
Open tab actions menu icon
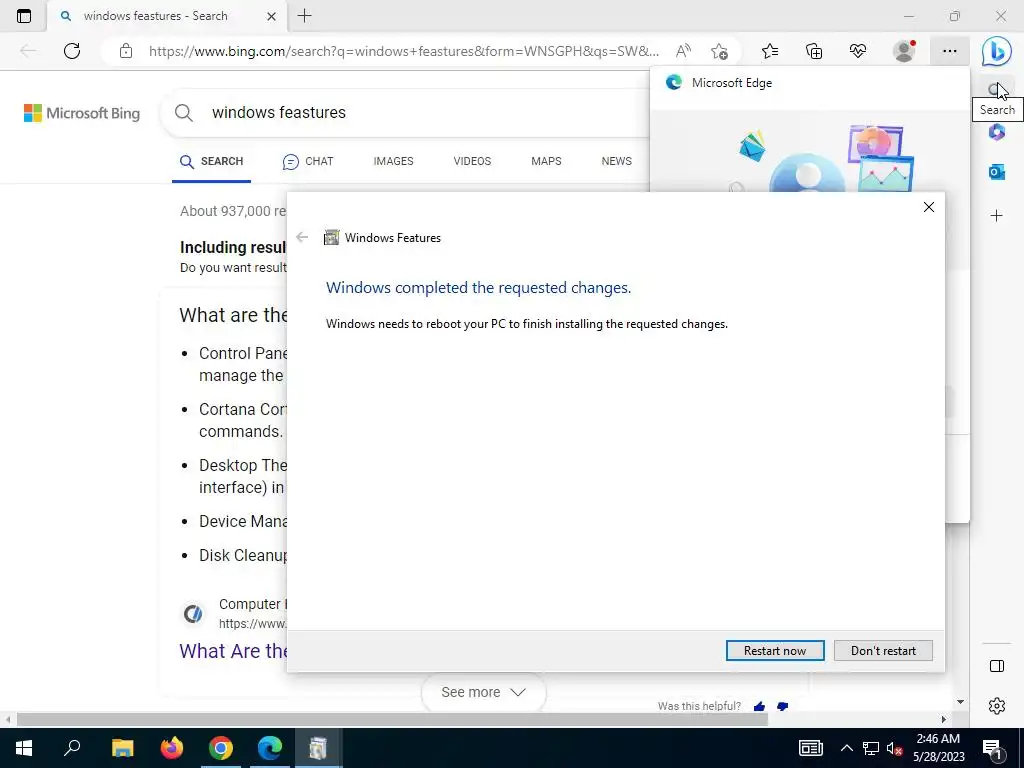coord(24,16)
